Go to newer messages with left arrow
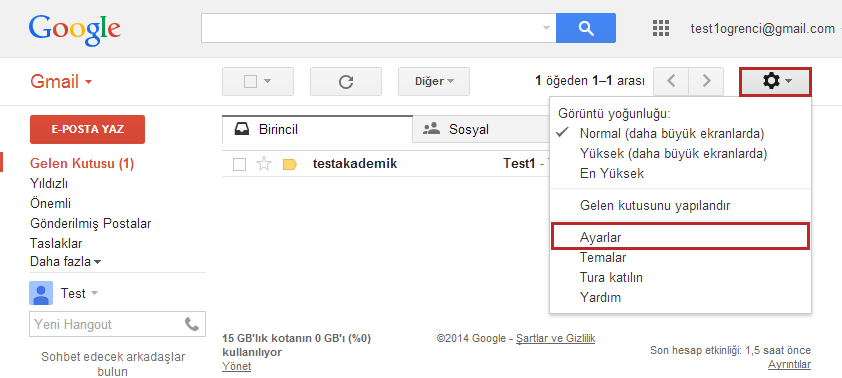 click(671, 82)
